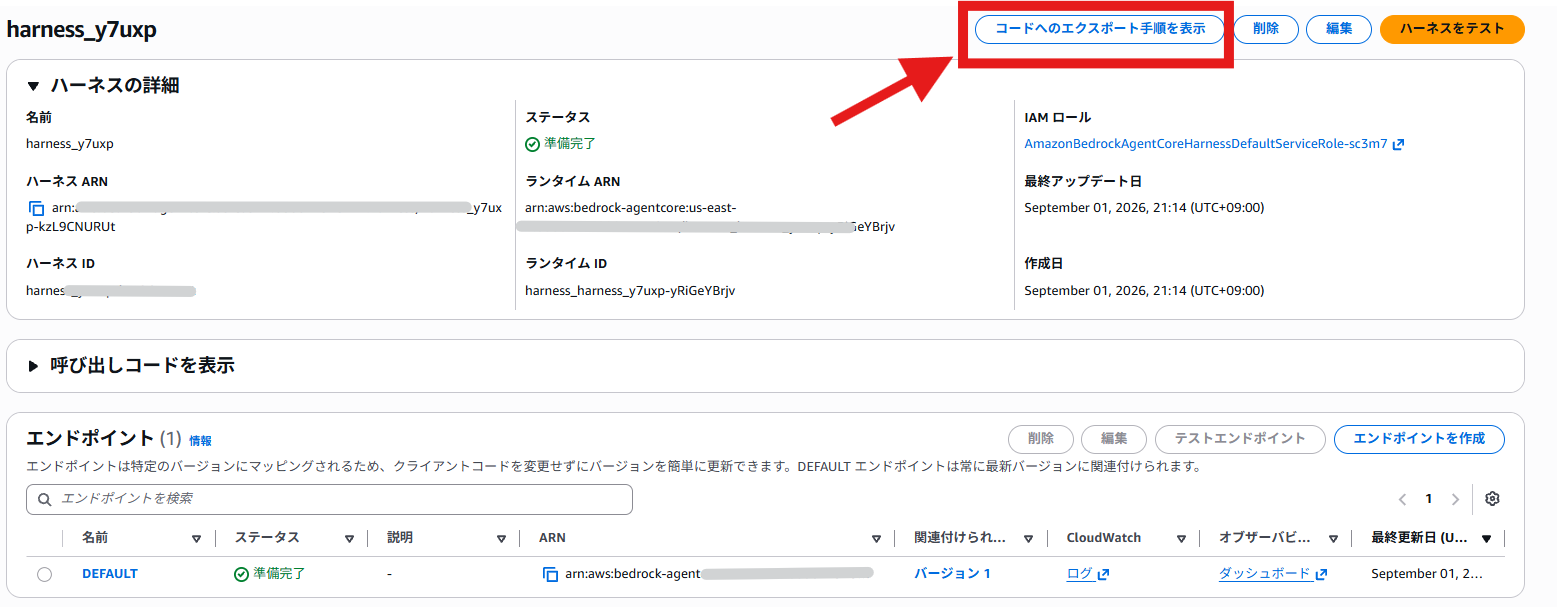Screen dimensions: 1557x607
Task: Click the top 編集 button for harness
Action: coord(1339,29)
